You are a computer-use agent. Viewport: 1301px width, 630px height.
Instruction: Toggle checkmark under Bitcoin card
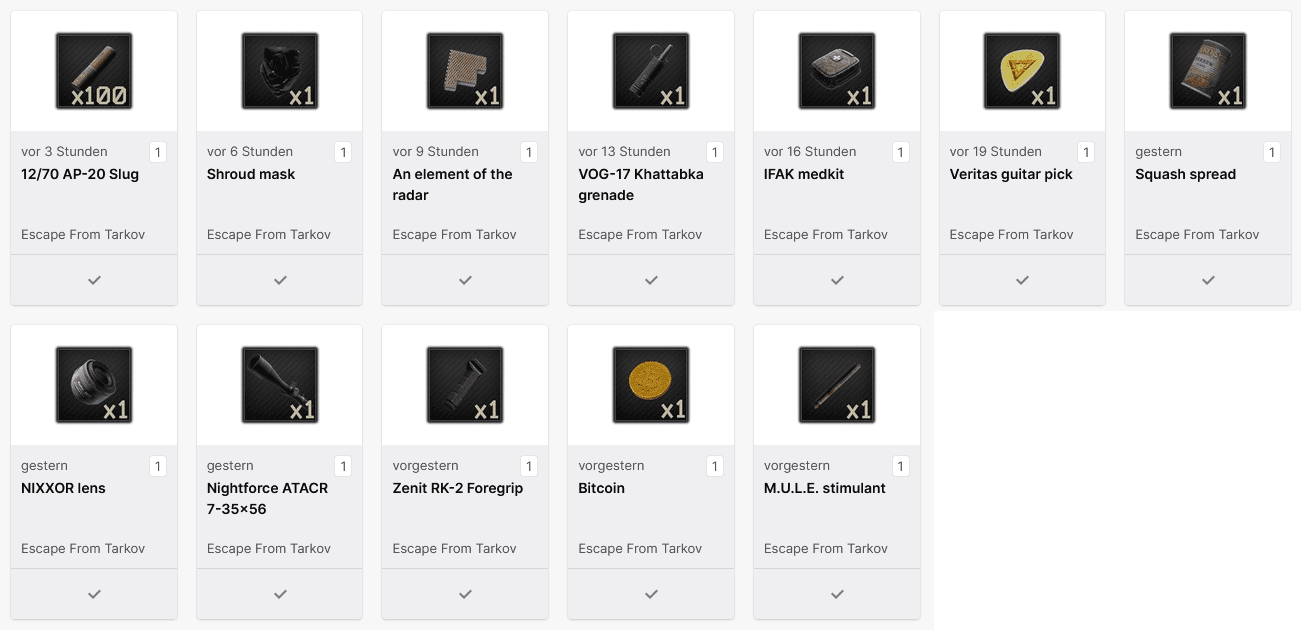(651, 594)
